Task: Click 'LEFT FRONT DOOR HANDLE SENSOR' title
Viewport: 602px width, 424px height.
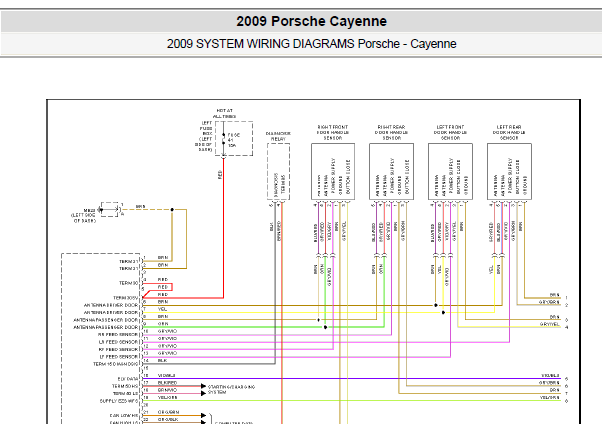Action: pyautogui.click(x=450, y=132)
